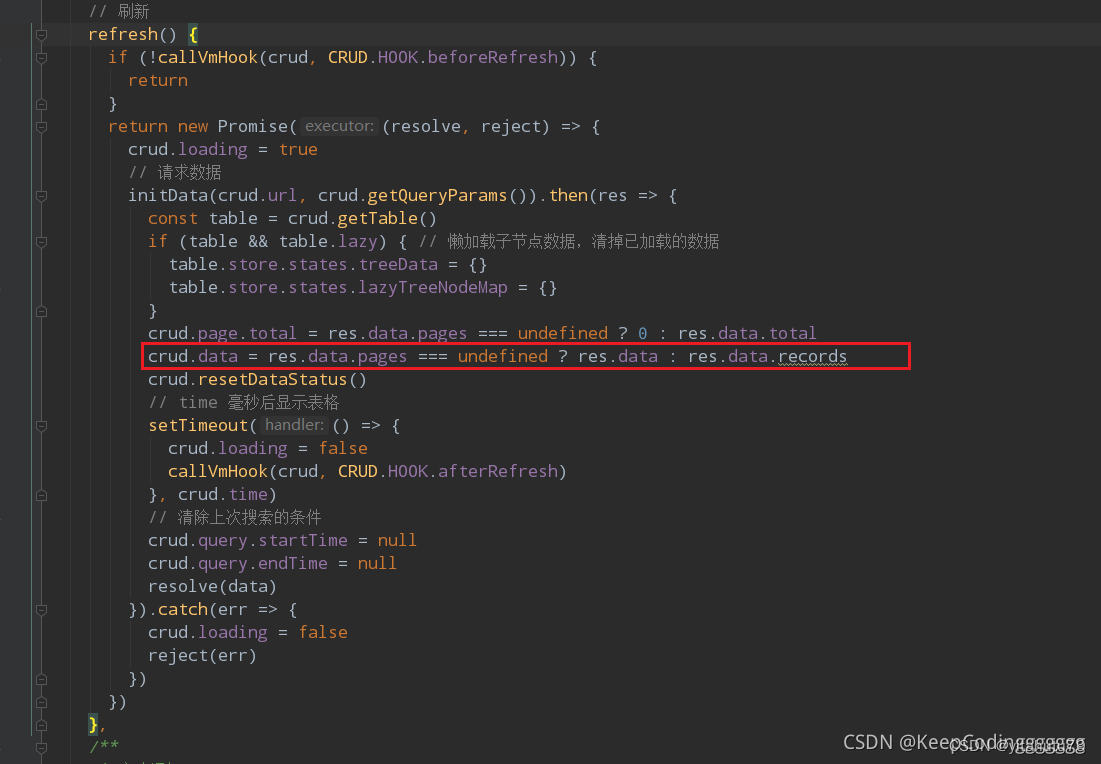Collapse the callVmHook if-block fold marker

41,58
